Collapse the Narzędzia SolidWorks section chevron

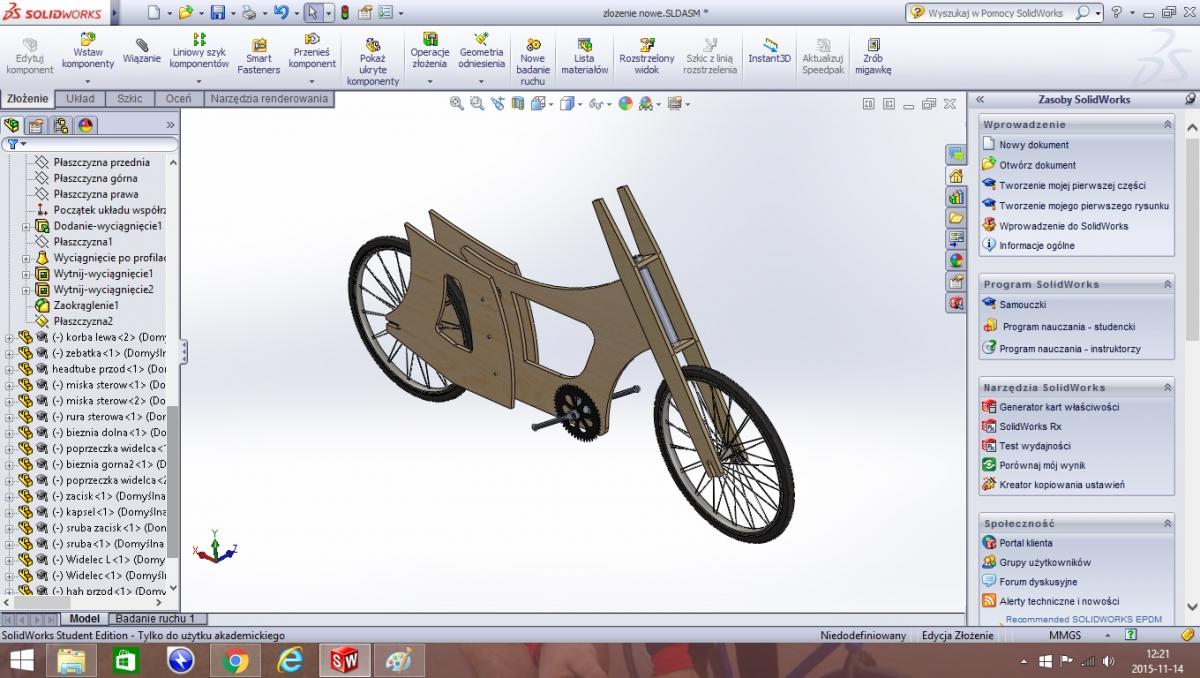click(x=1167, y=387)
